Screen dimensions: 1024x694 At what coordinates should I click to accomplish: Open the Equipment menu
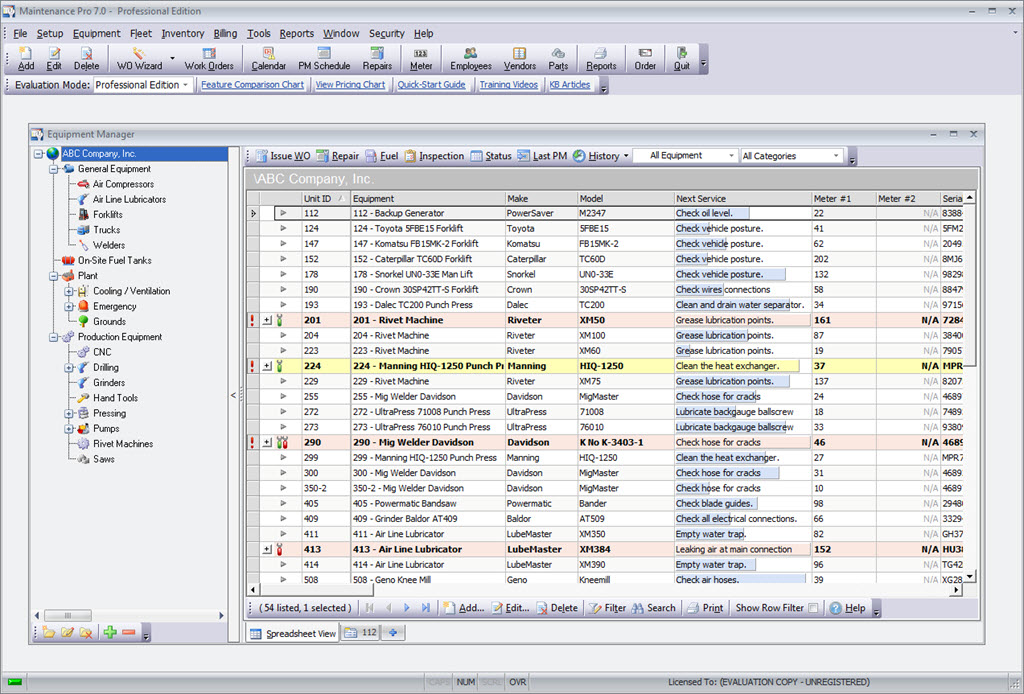pos(97,33)
